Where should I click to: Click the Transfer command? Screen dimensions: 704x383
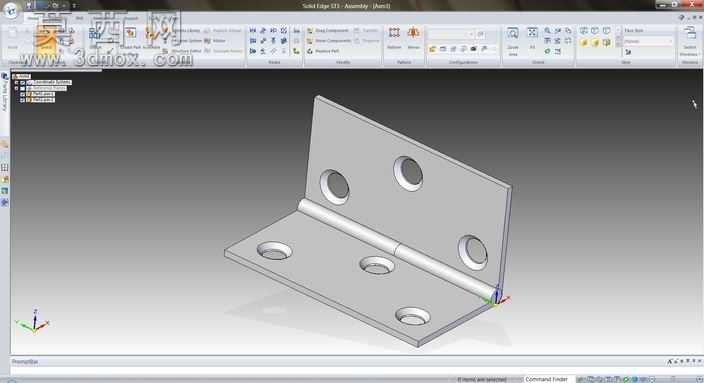(366, 31)
